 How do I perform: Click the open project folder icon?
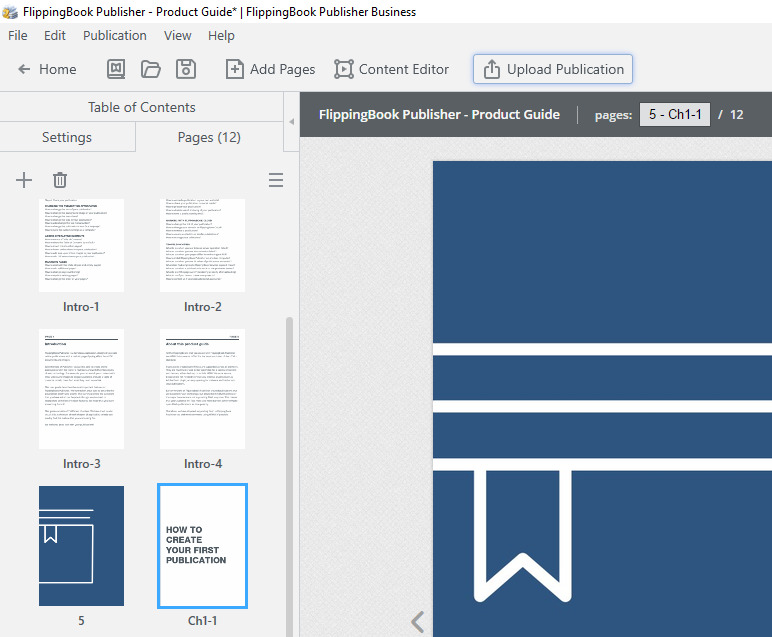coord(151,69)
